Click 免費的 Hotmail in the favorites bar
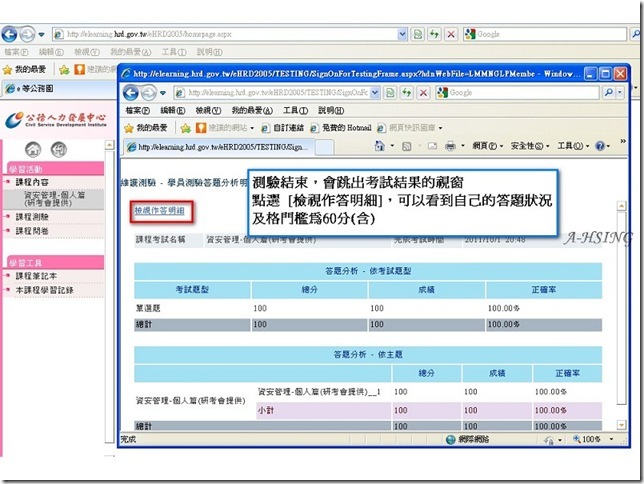 tap(341, 128)
